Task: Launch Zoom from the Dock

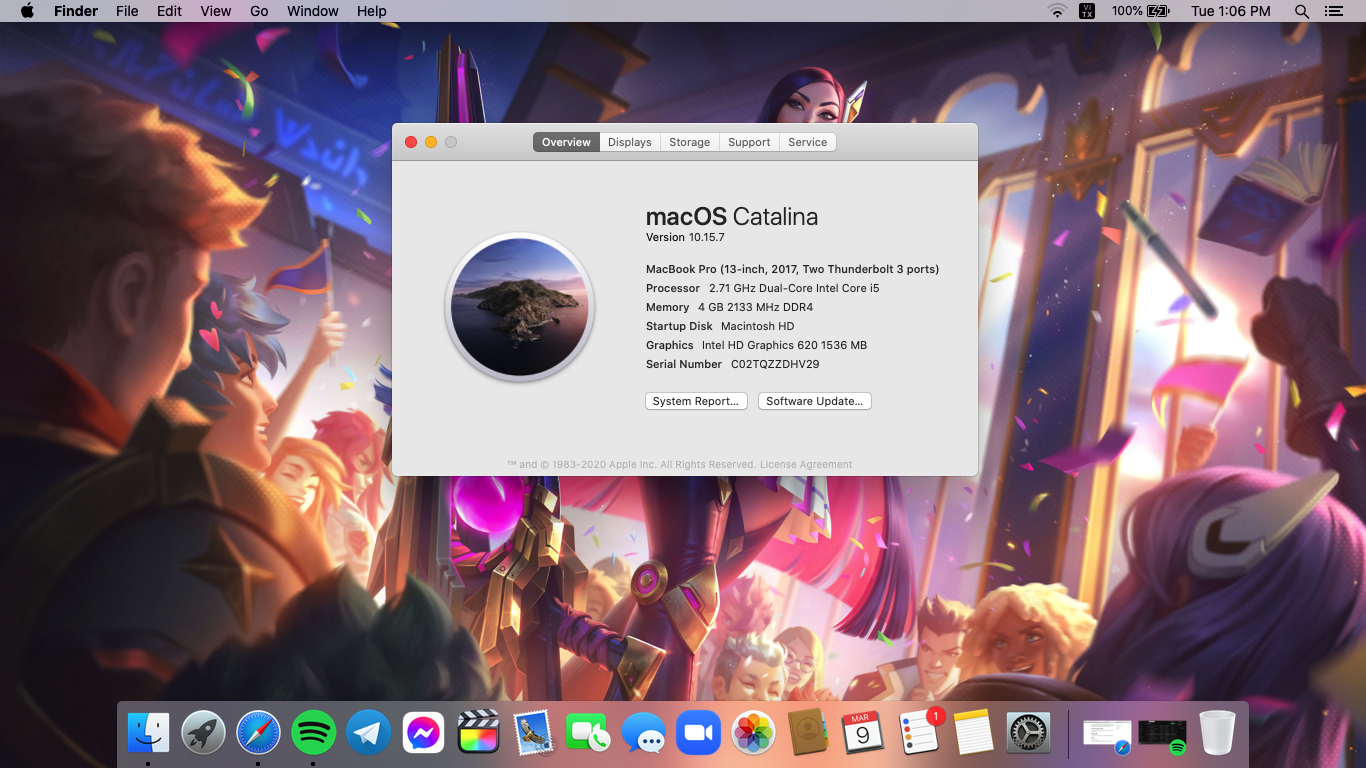Action: point(698,733)
